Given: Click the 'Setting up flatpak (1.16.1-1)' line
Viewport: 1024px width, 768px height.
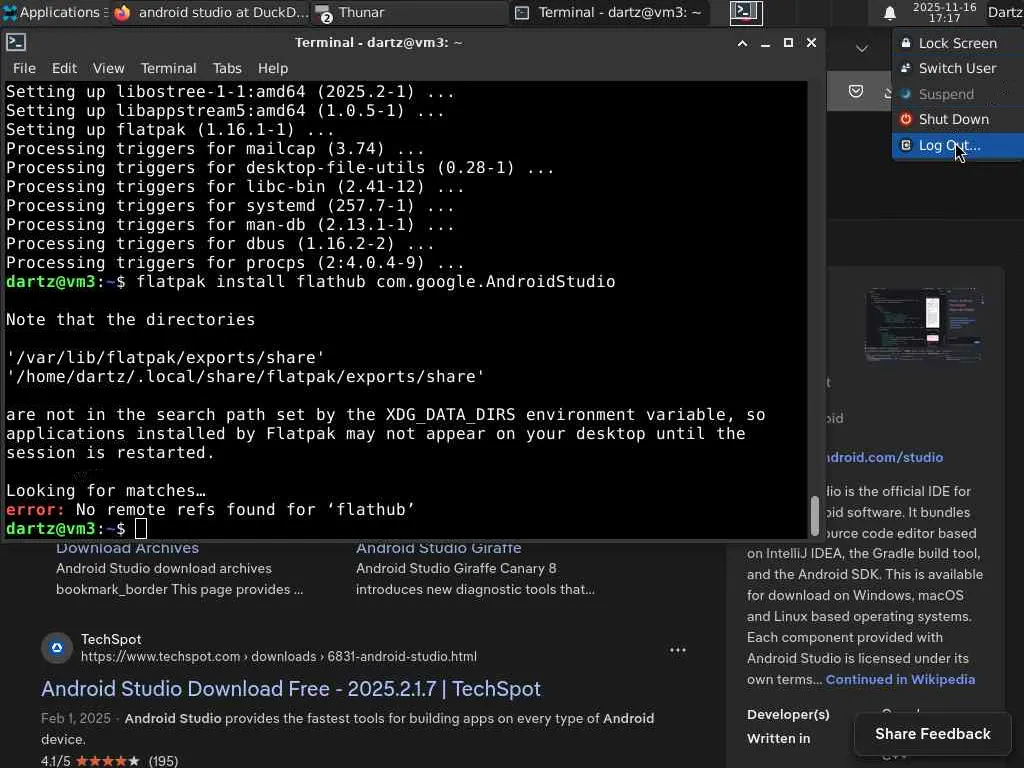Looking at the screenshot, I should click(170, 129).
